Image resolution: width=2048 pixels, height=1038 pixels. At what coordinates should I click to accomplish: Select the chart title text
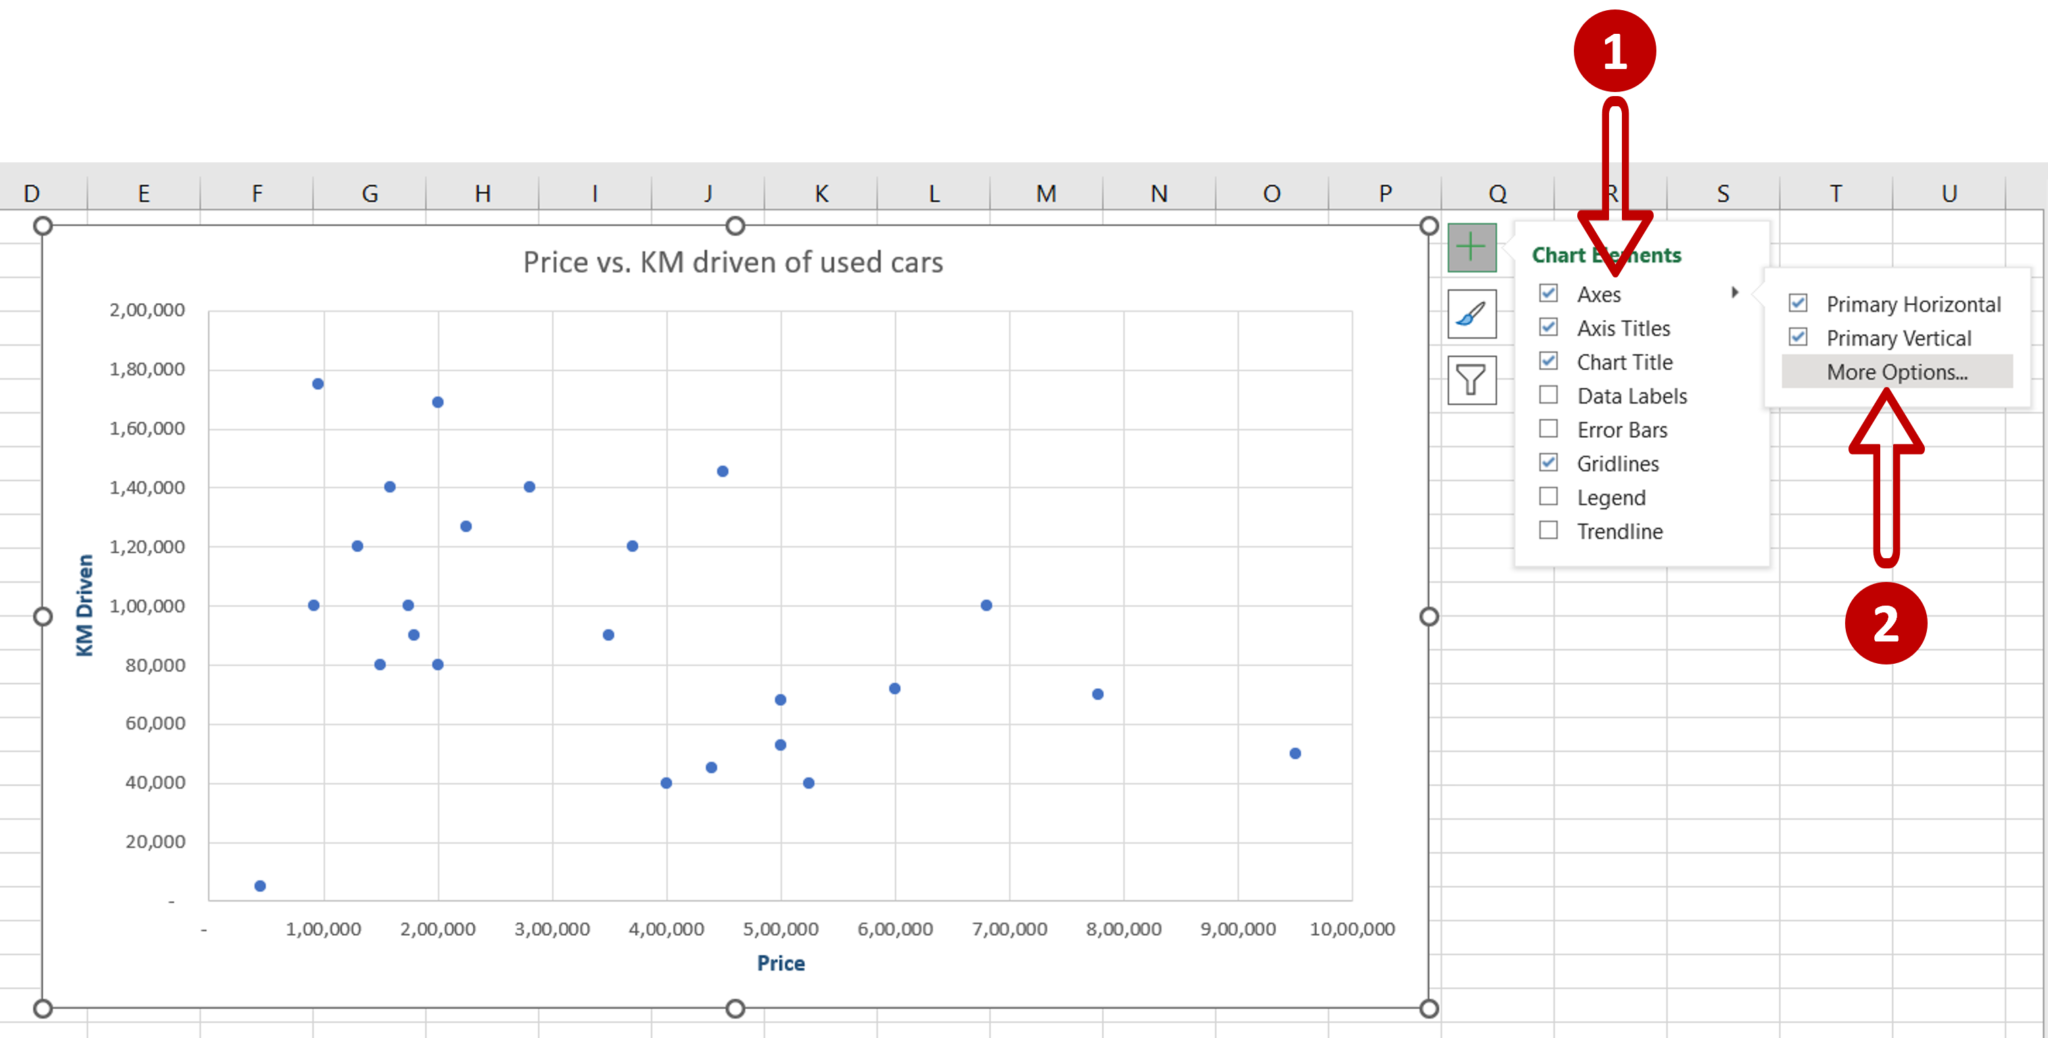click(x=733, y=262)
